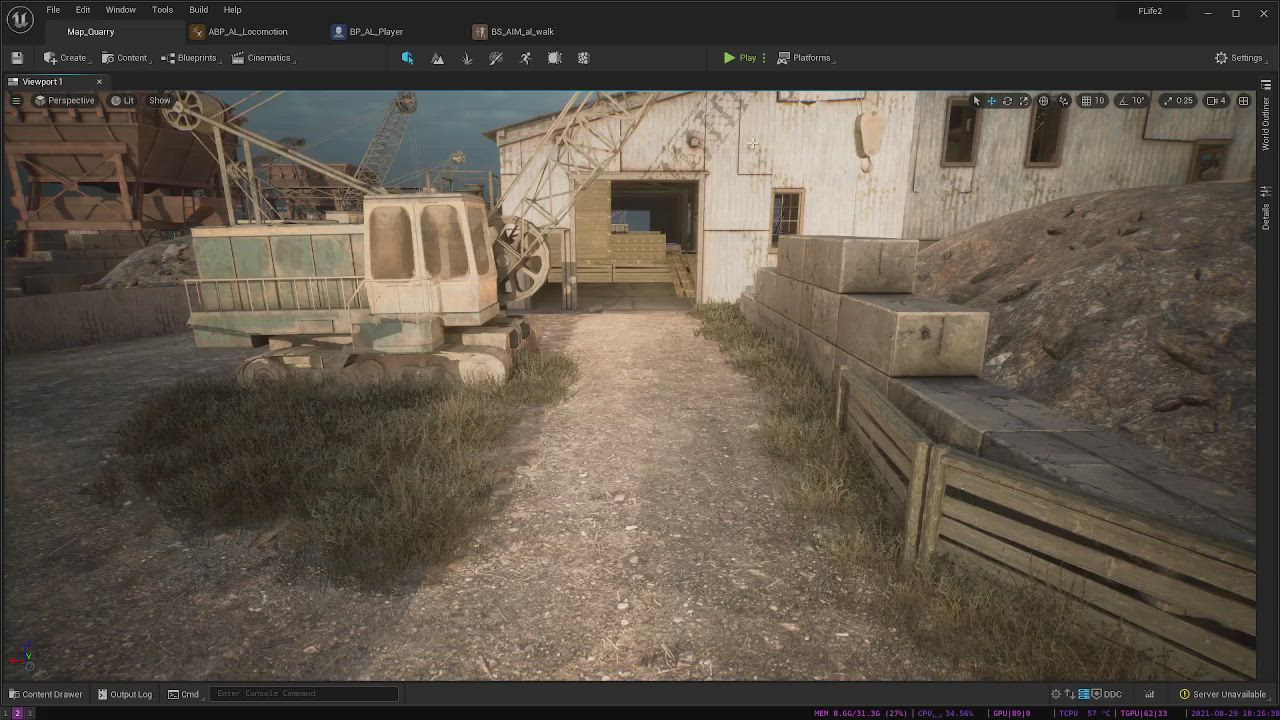Viewport: 1280px width, 720px height.
Task: Adjust camera speed setting 4
Action: click(1216, 101)
